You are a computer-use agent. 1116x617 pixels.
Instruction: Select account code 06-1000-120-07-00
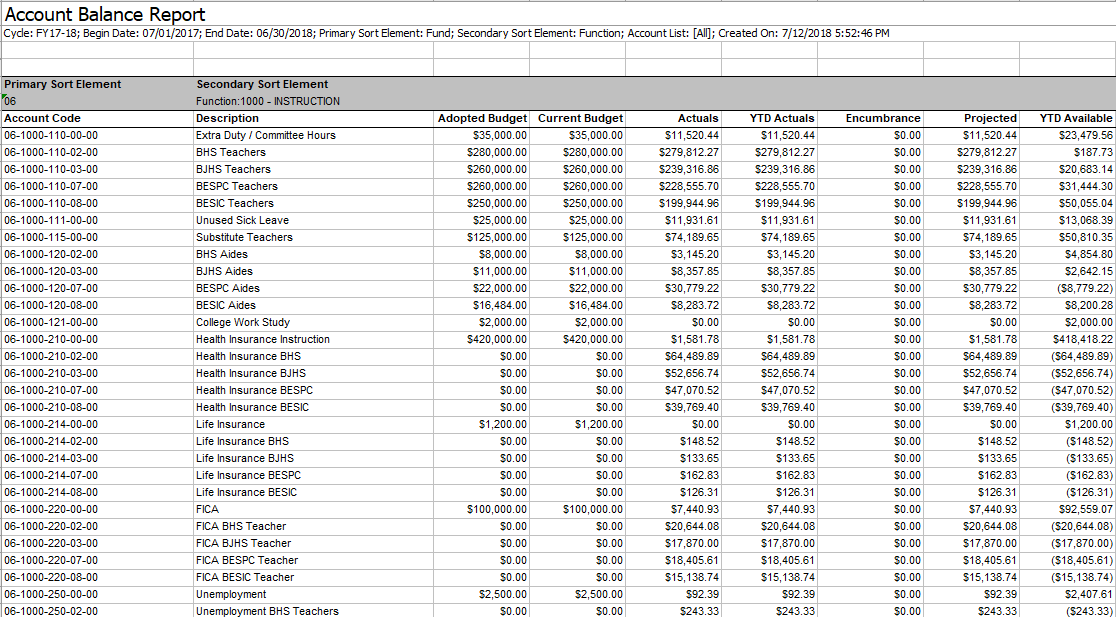click(51, 288)
